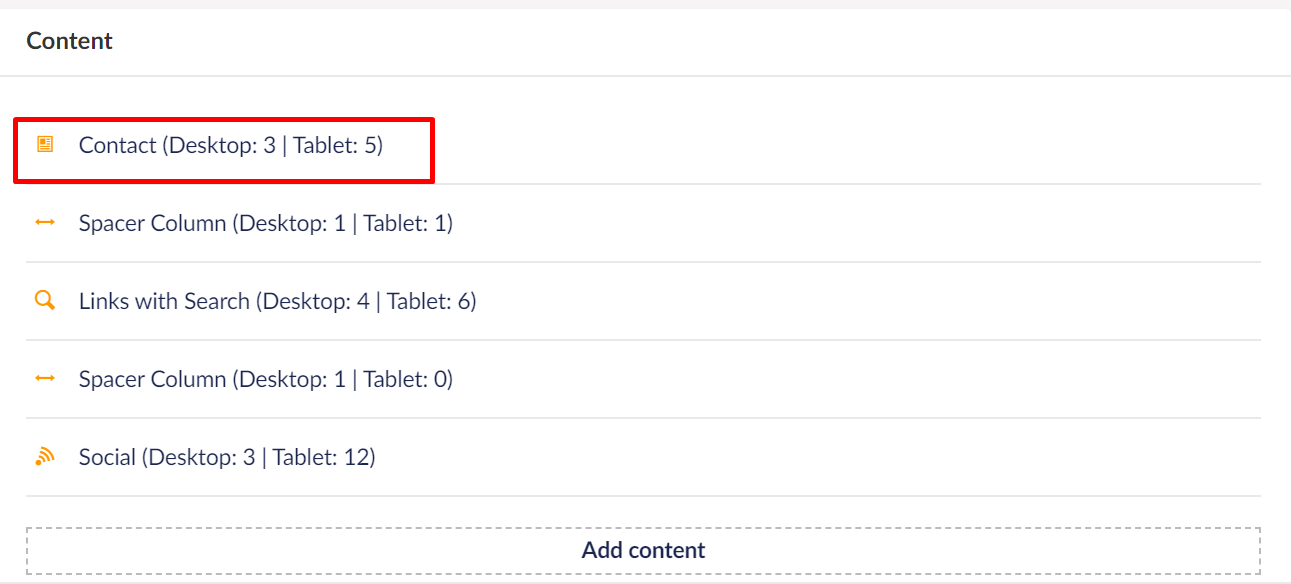Click Tablet: 1 in the first Spacer row
The image size is (1291, 584).
pos(405,223)
